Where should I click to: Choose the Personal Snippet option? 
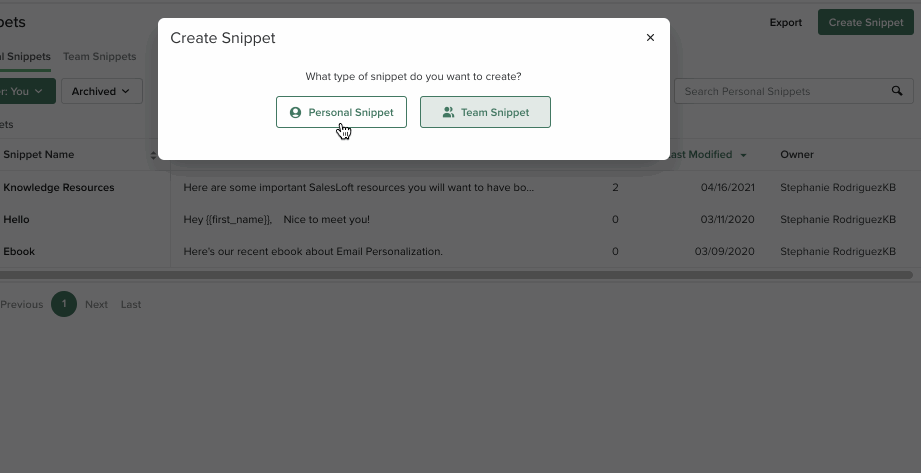point(341,113)
